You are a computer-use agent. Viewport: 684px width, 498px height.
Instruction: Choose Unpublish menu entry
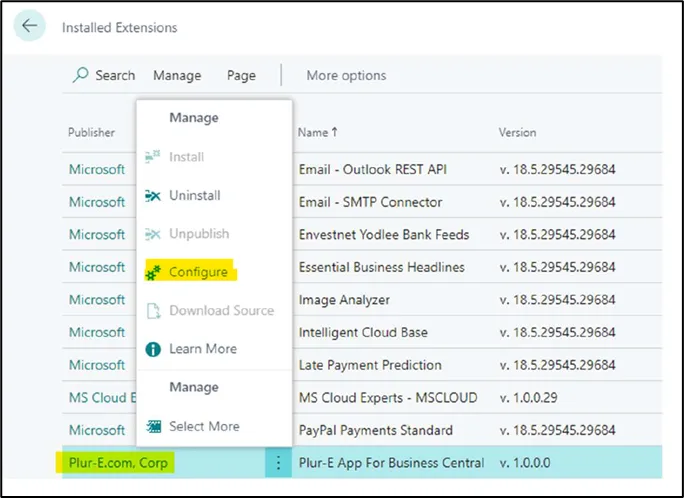point(199,234)
